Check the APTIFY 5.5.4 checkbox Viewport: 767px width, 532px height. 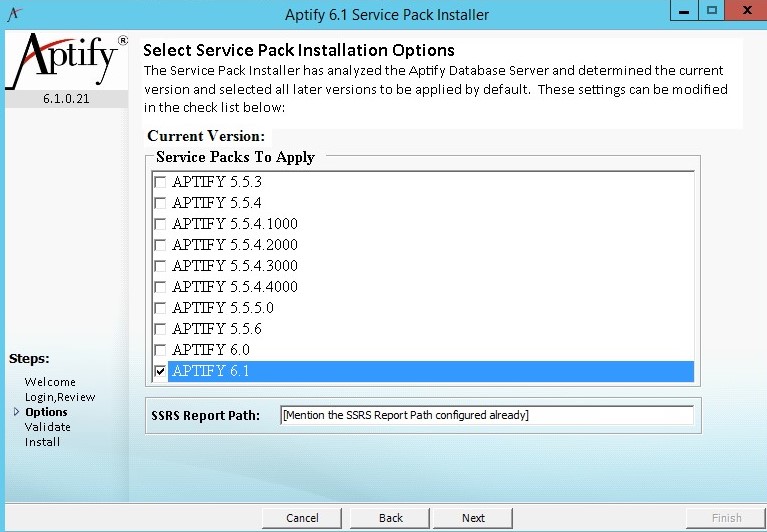160,203
